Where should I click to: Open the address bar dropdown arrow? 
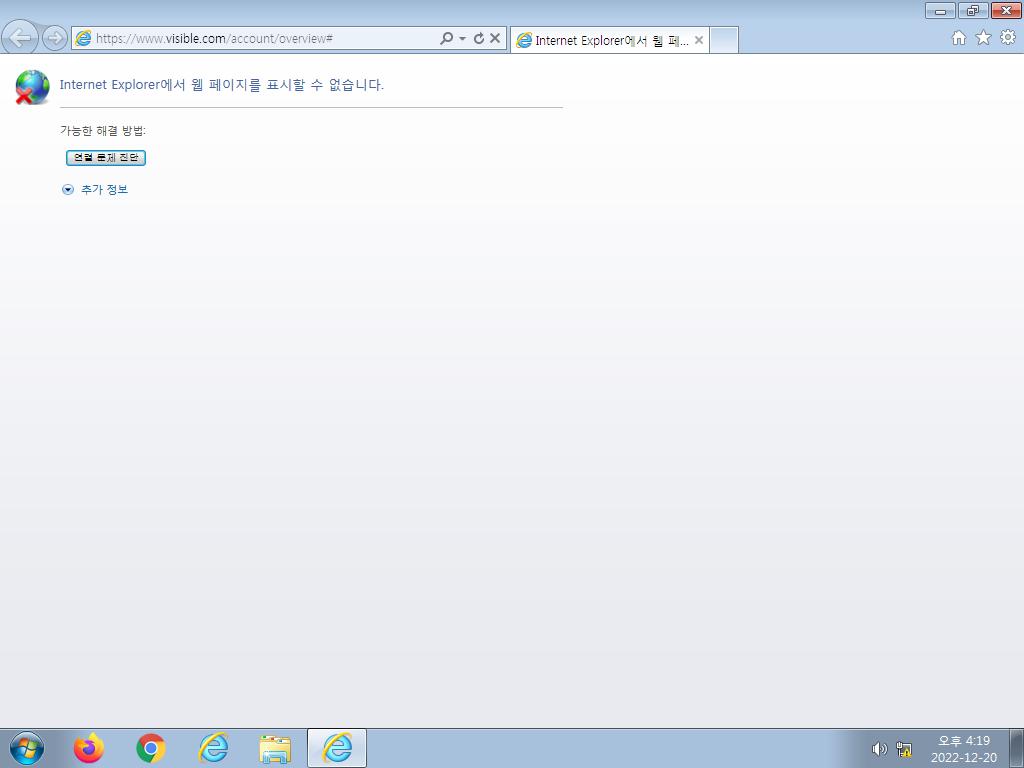click(x=462, y=39)
